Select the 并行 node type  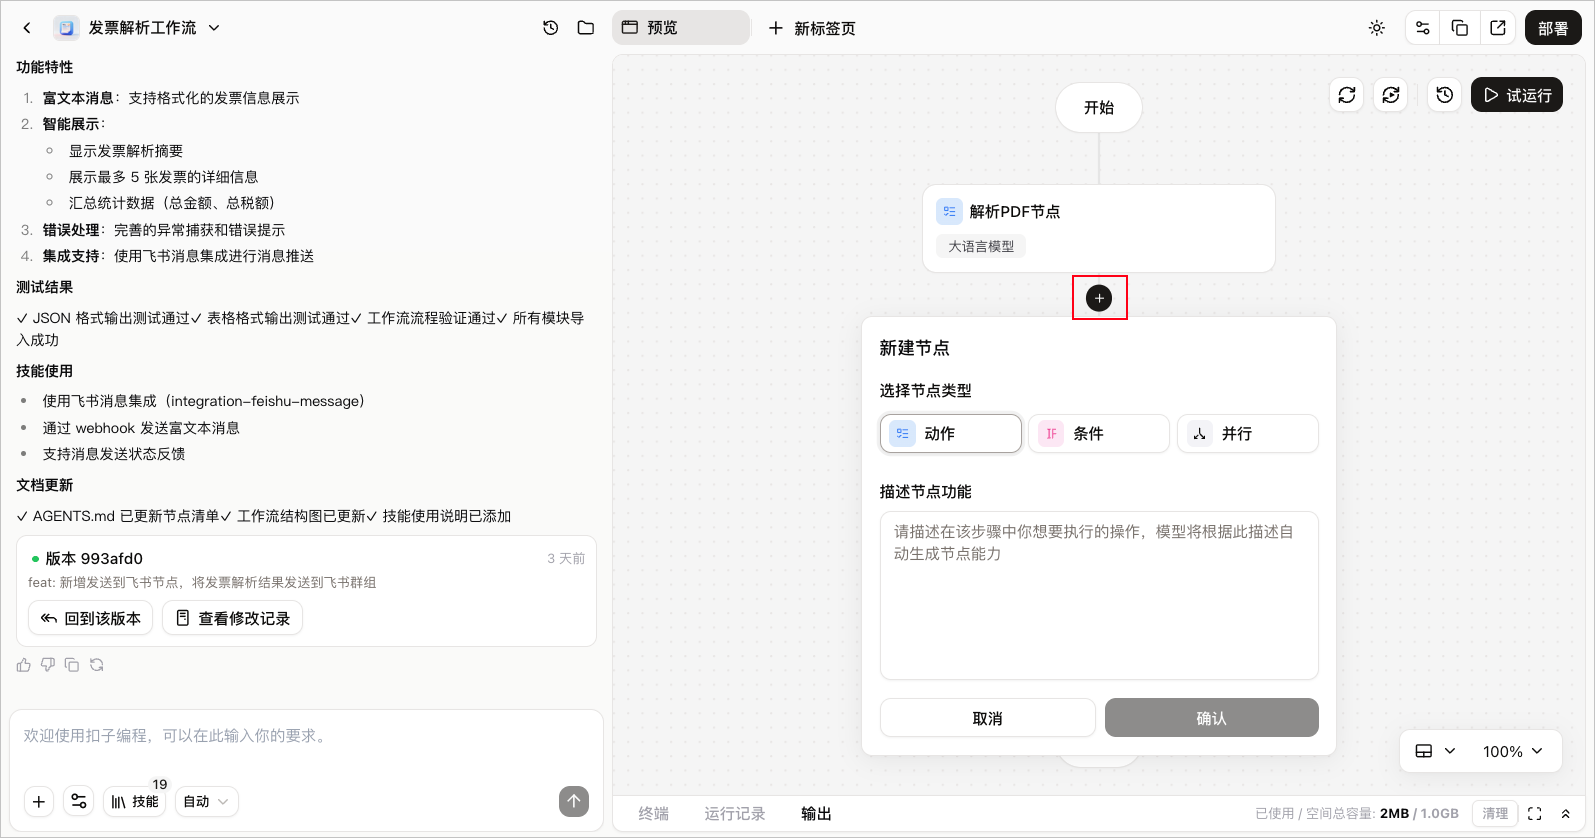(1248, 434)
